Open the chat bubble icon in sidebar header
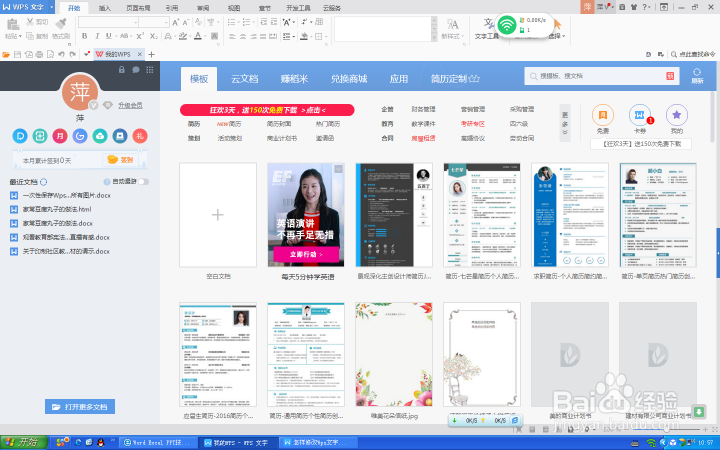Screen dimensions: 720x450 pyautogui.click(x=136, y=70)
